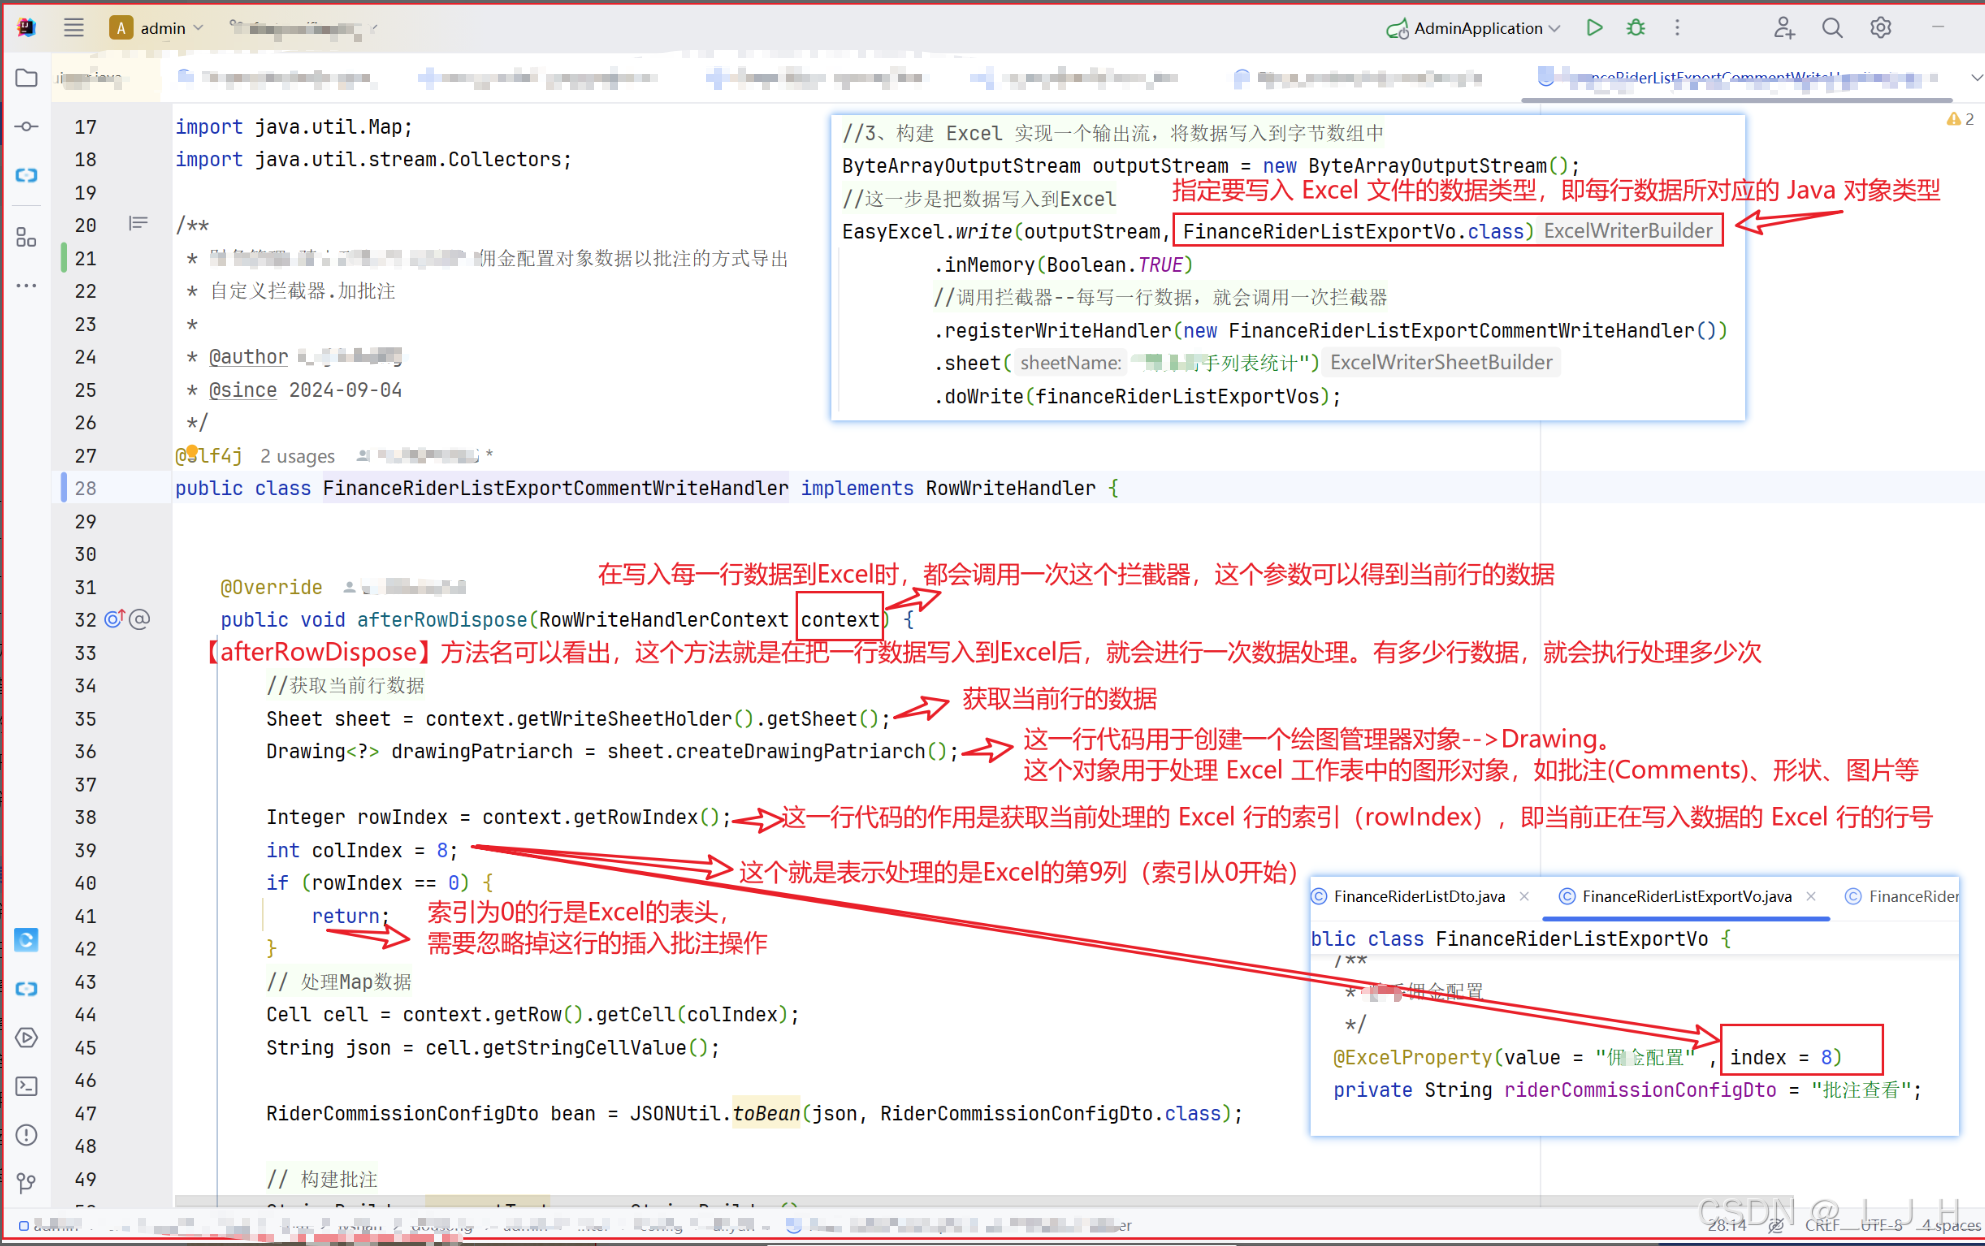The height and width of the screenshot is (1246, 1985).
Task: Open the main hamburger menu
Action: [74, 28]
